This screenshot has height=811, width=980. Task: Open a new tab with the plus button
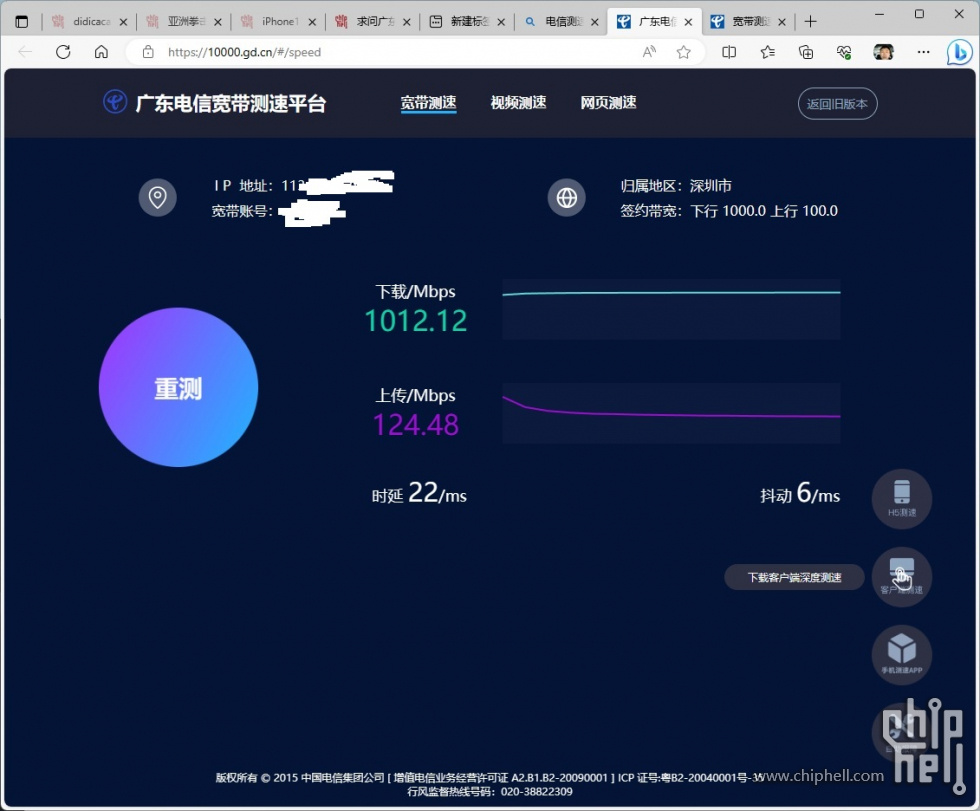[811, 22]
